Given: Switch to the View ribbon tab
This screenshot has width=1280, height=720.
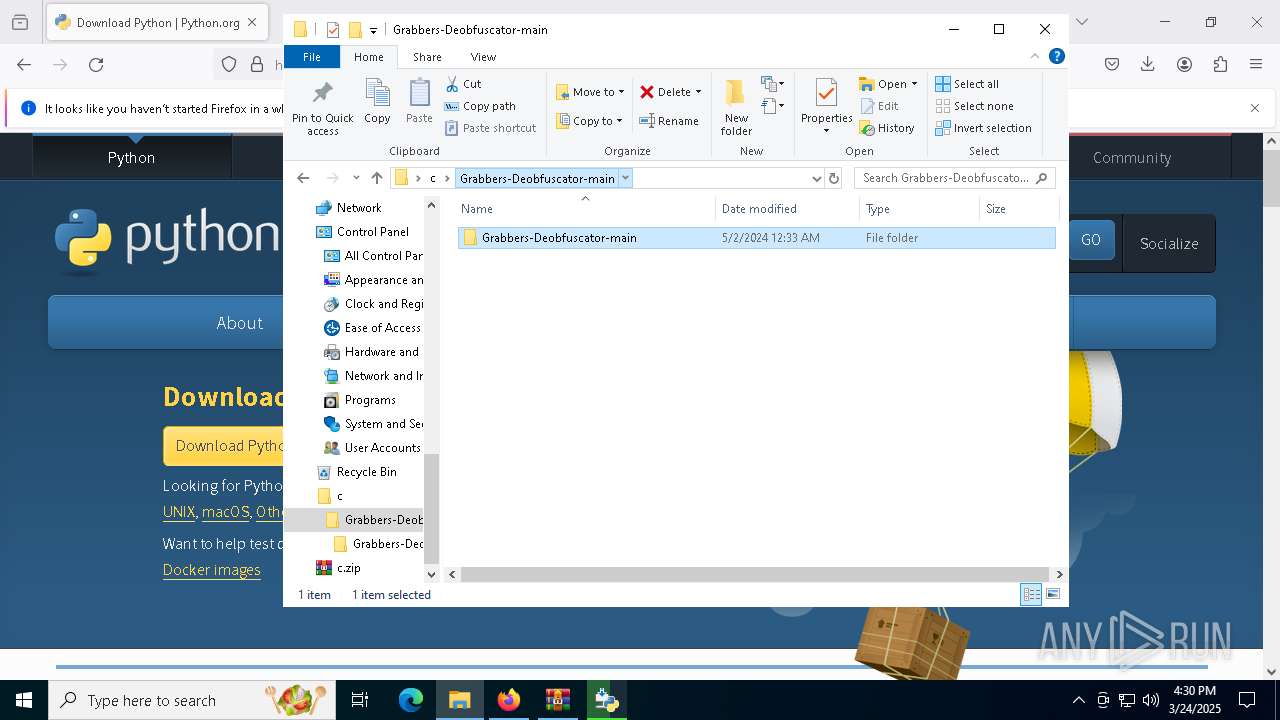Looking at the screenshot, I should [x=483, y=57].
